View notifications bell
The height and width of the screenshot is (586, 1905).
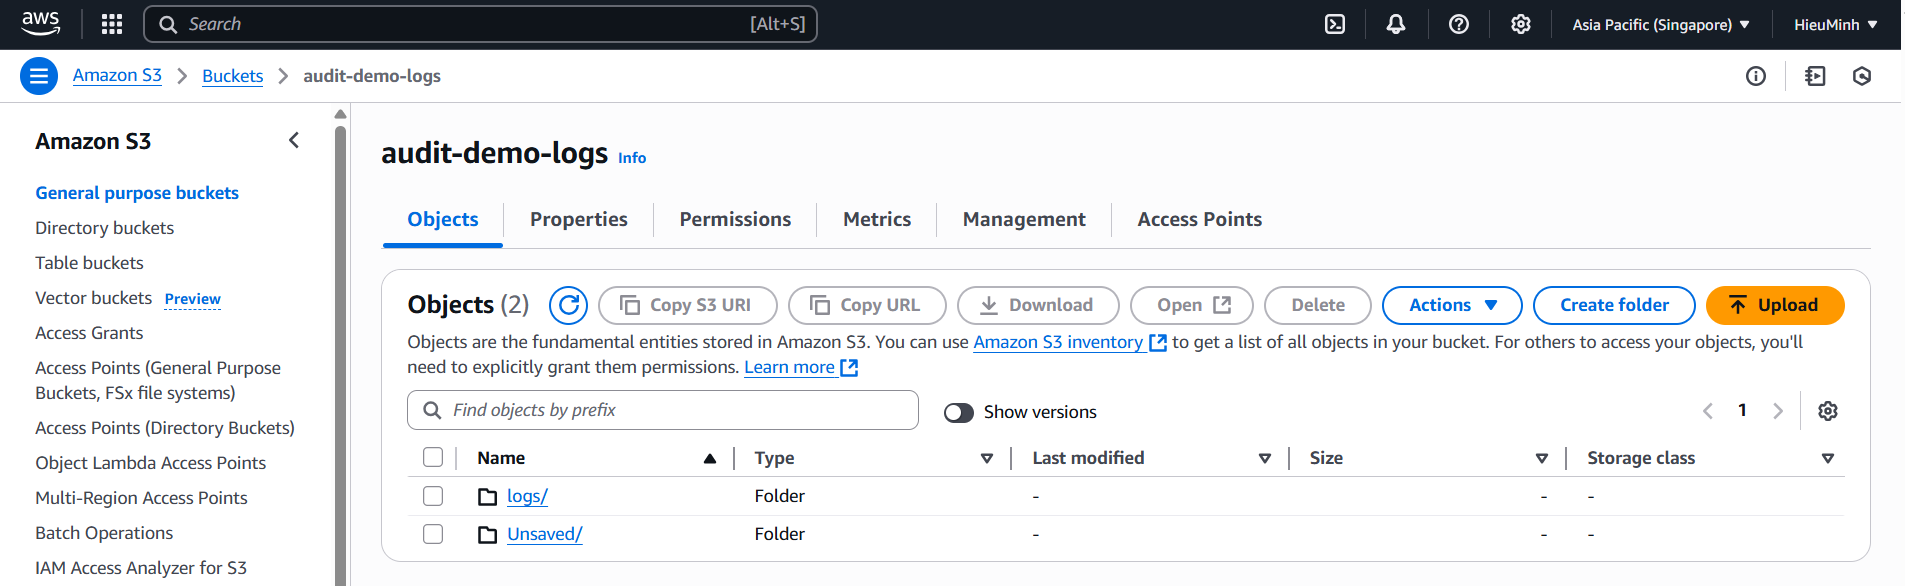coord(1396,24)
